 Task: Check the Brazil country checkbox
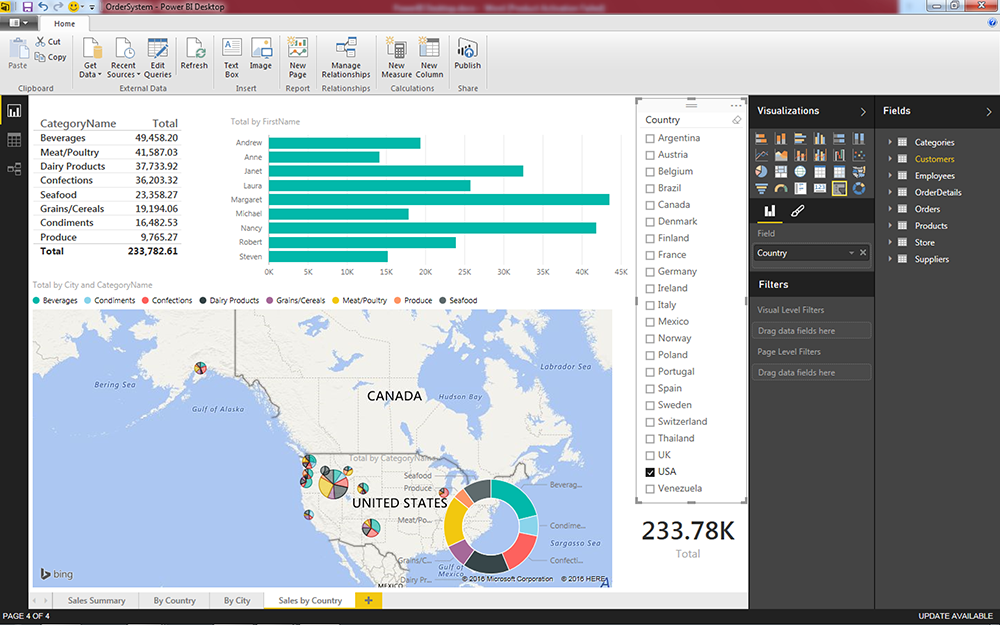pos(650,188)
